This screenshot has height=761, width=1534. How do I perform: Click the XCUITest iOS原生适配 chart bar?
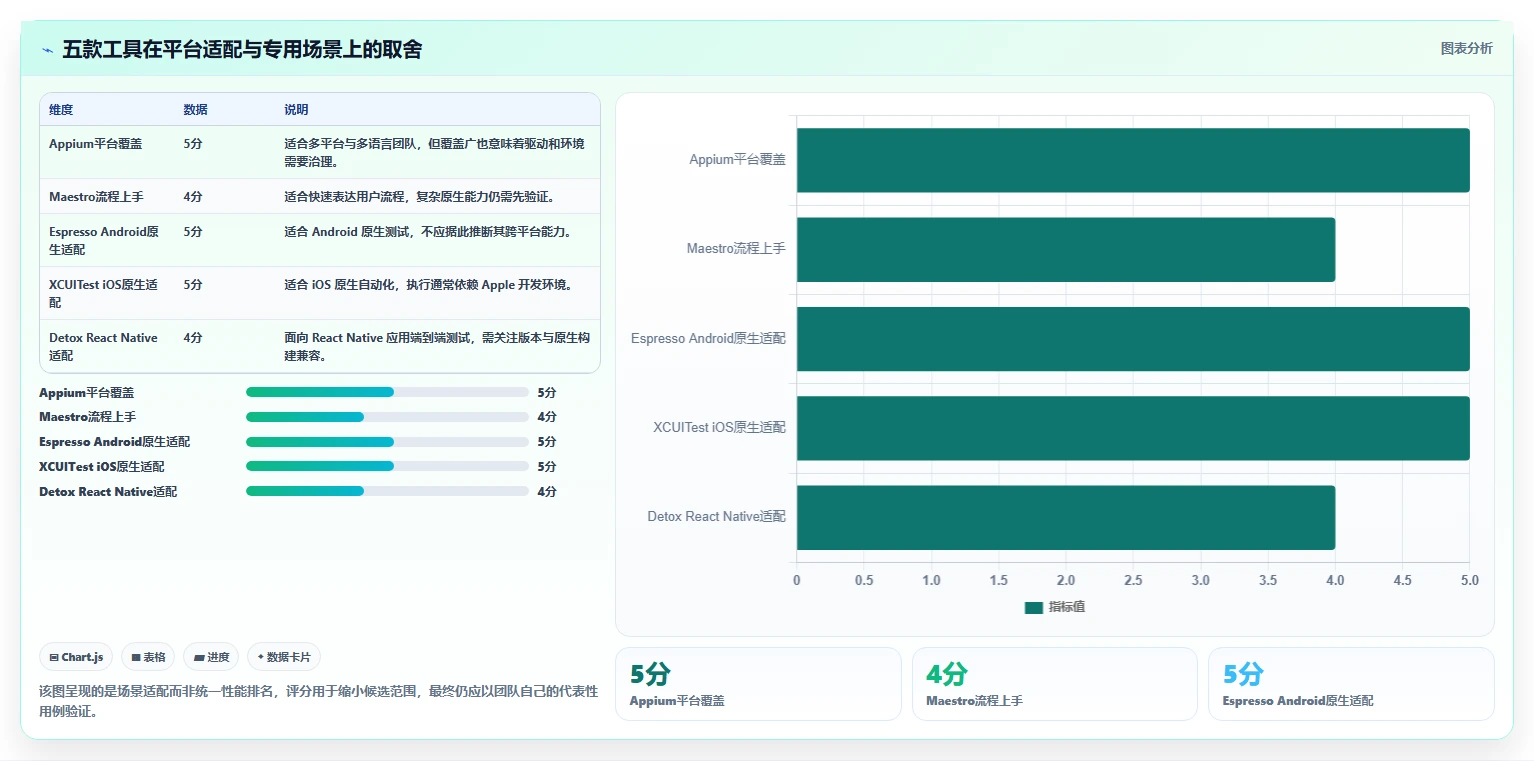pyautogui.click(x=1133, y=428)
